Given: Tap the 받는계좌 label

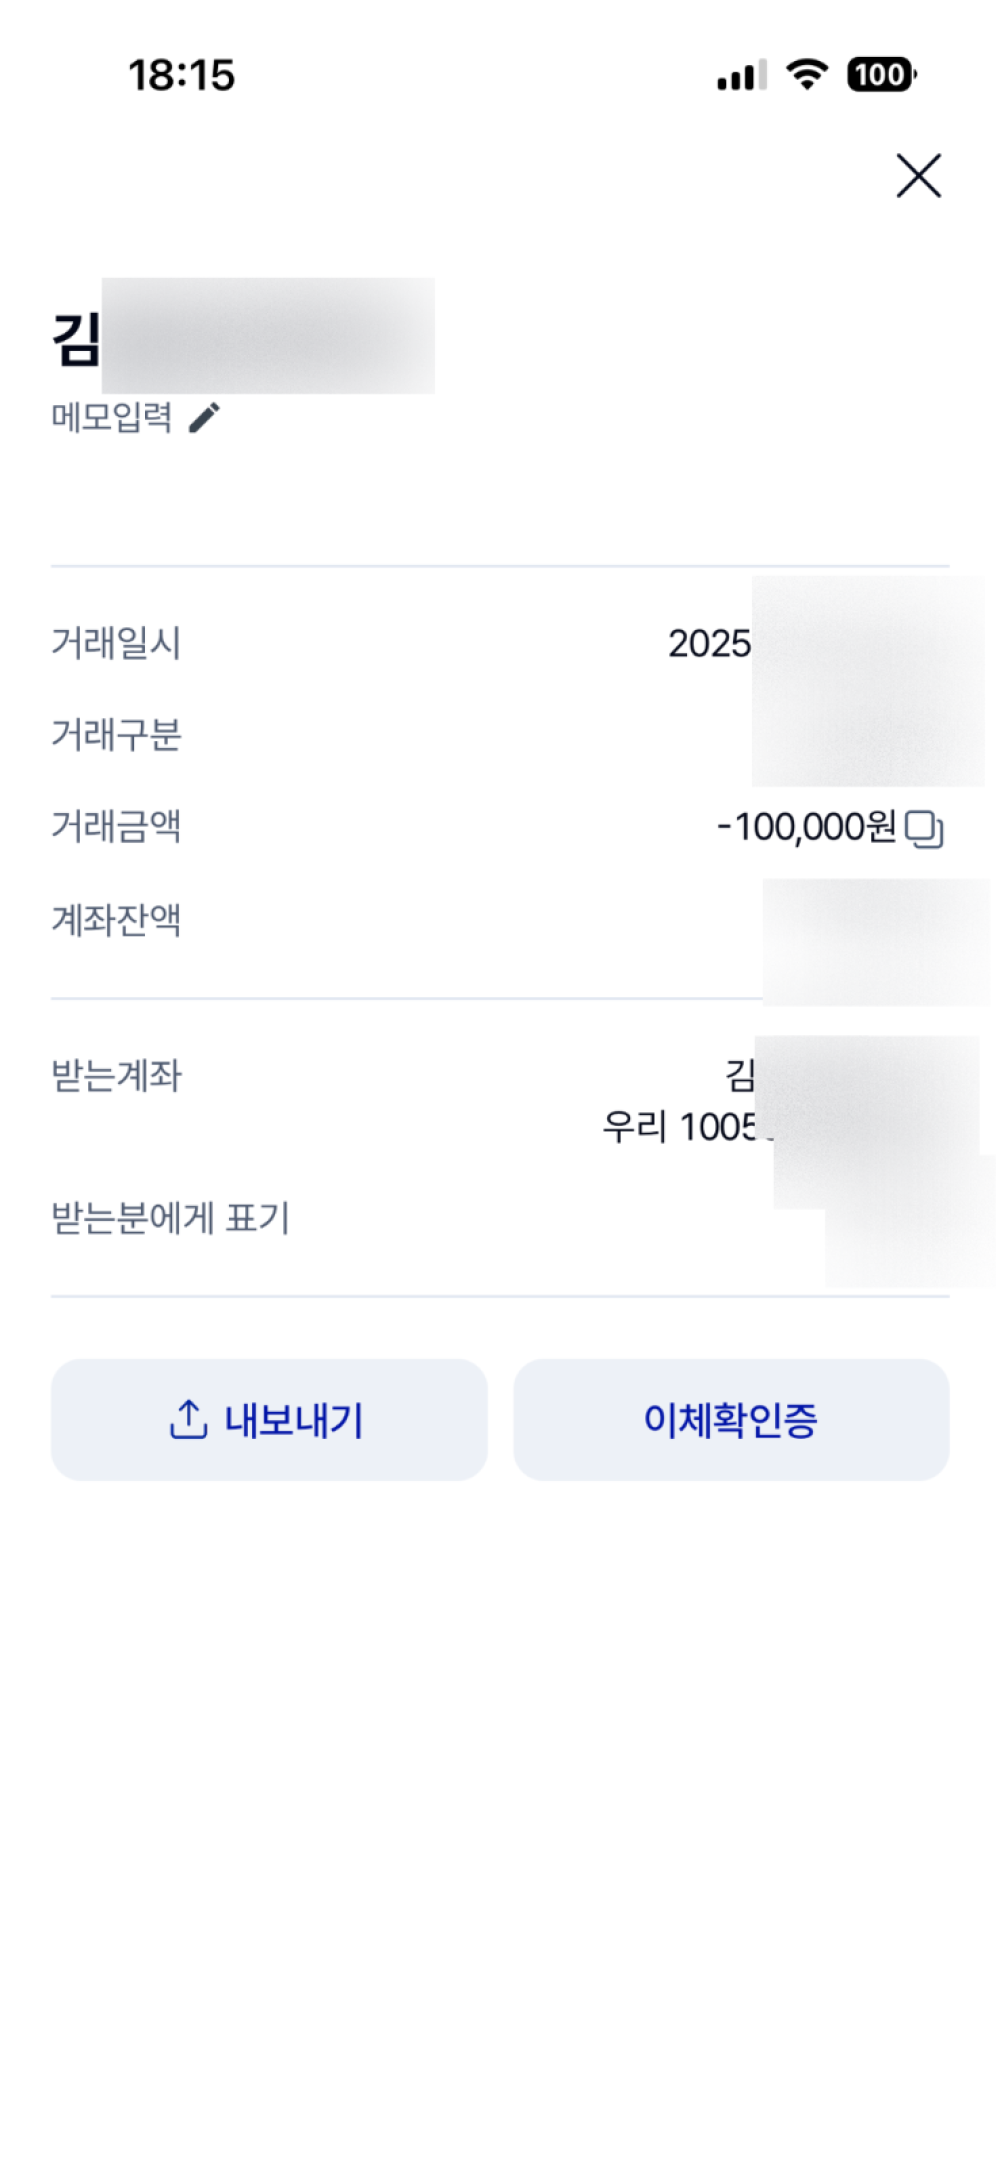Looking at the screenshot, I should coord(116,1076).
